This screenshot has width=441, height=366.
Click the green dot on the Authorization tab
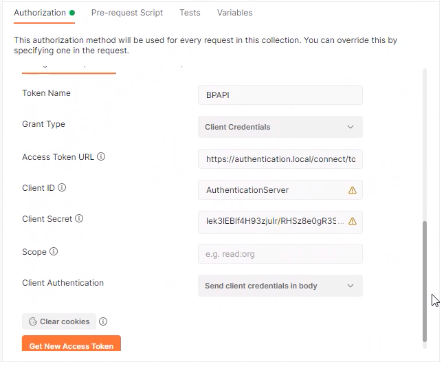tap(72, 13)
